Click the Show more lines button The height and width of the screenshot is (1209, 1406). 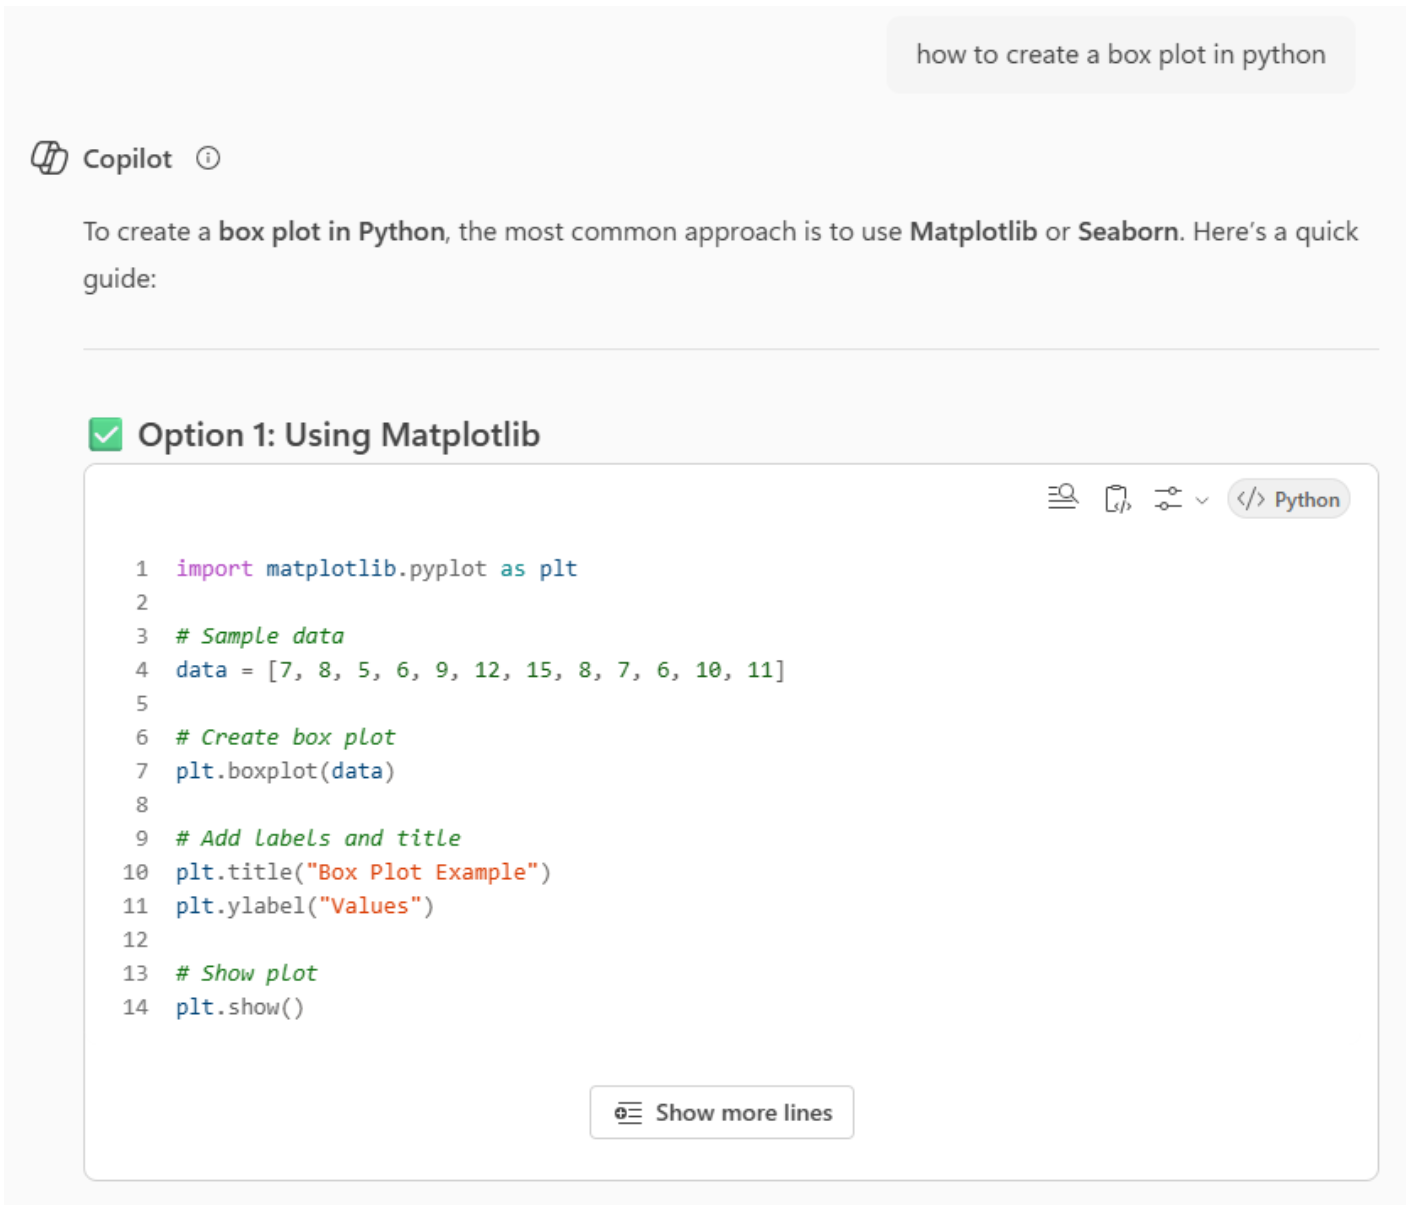tap(722, 1112)
